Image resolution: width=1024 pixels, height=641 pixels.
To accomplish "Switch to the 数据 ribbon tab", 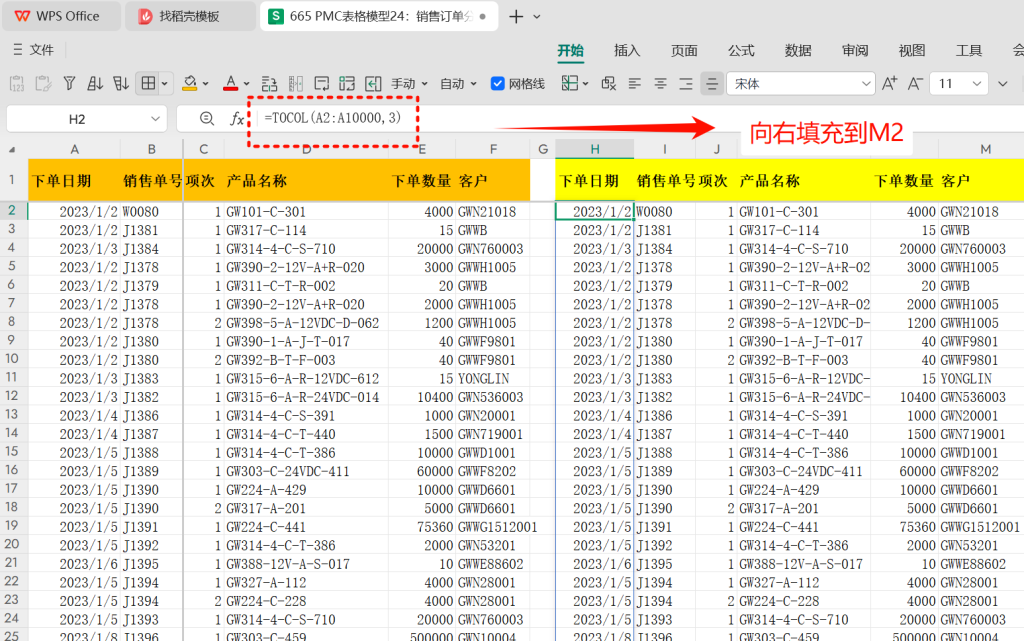I will tap(798, 50).
